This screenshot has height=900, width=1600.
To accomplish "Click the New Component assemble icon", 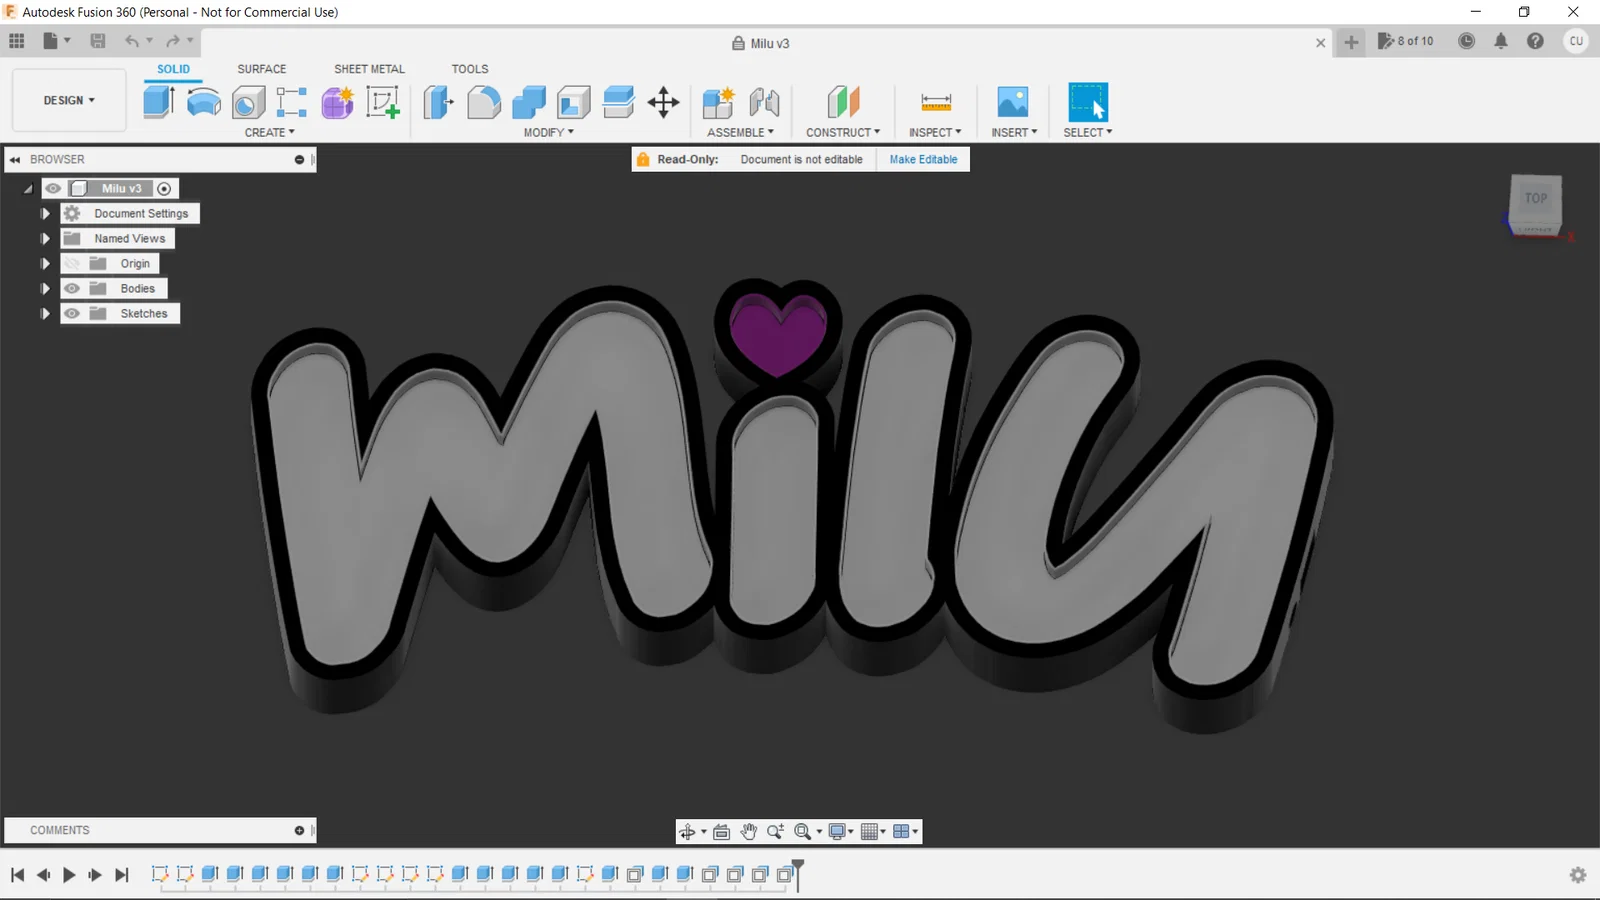I will (718, 102).
